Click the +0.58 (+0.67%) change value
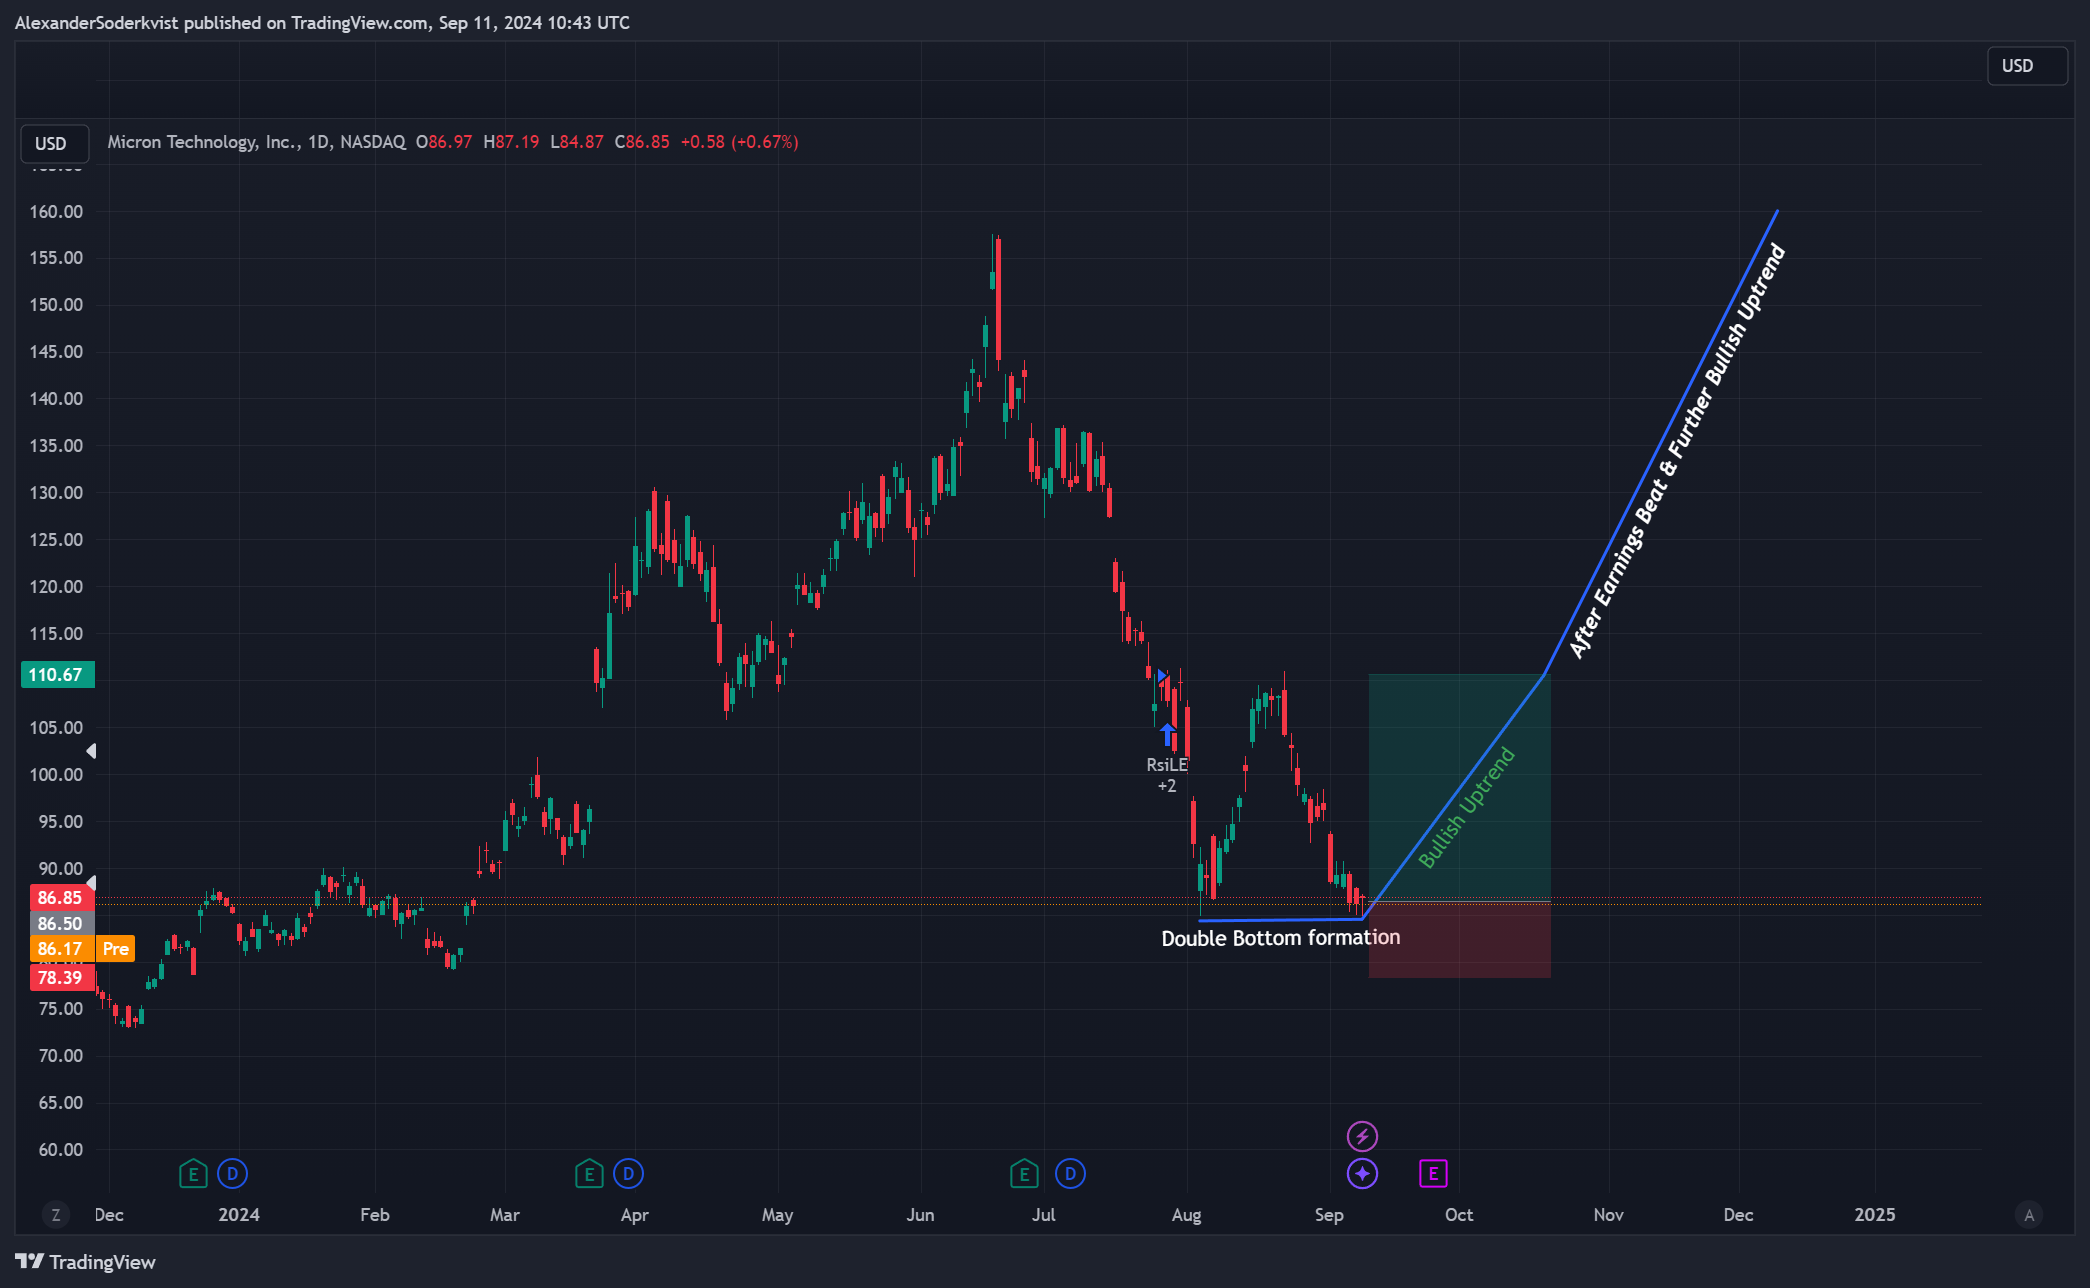This screenshot has height=1288, width=2090. (739, 142)
